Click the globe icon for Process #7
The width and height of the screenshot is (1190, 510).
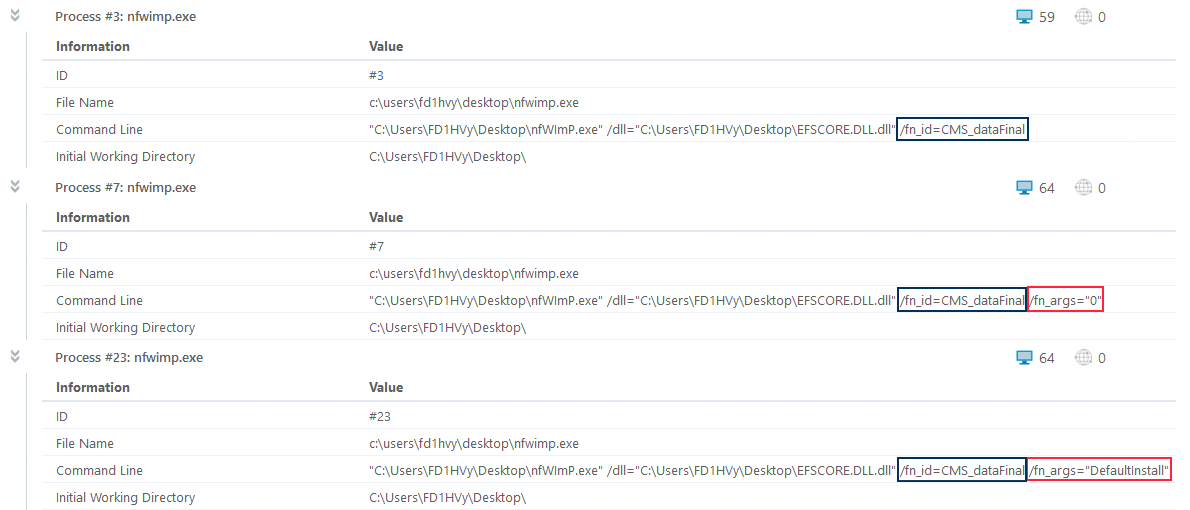1084,187
